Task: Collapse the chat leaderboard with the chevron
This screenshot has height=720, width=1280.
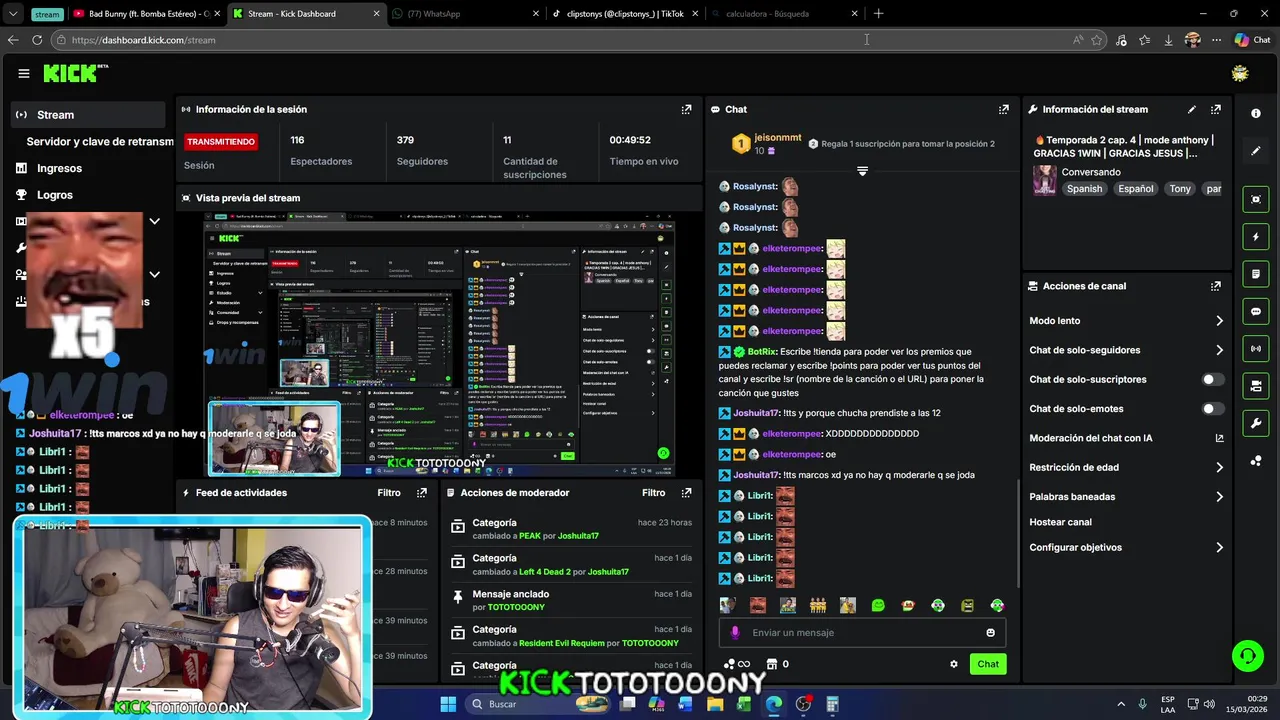Action: pyautogui.click(x=862, y=172)
